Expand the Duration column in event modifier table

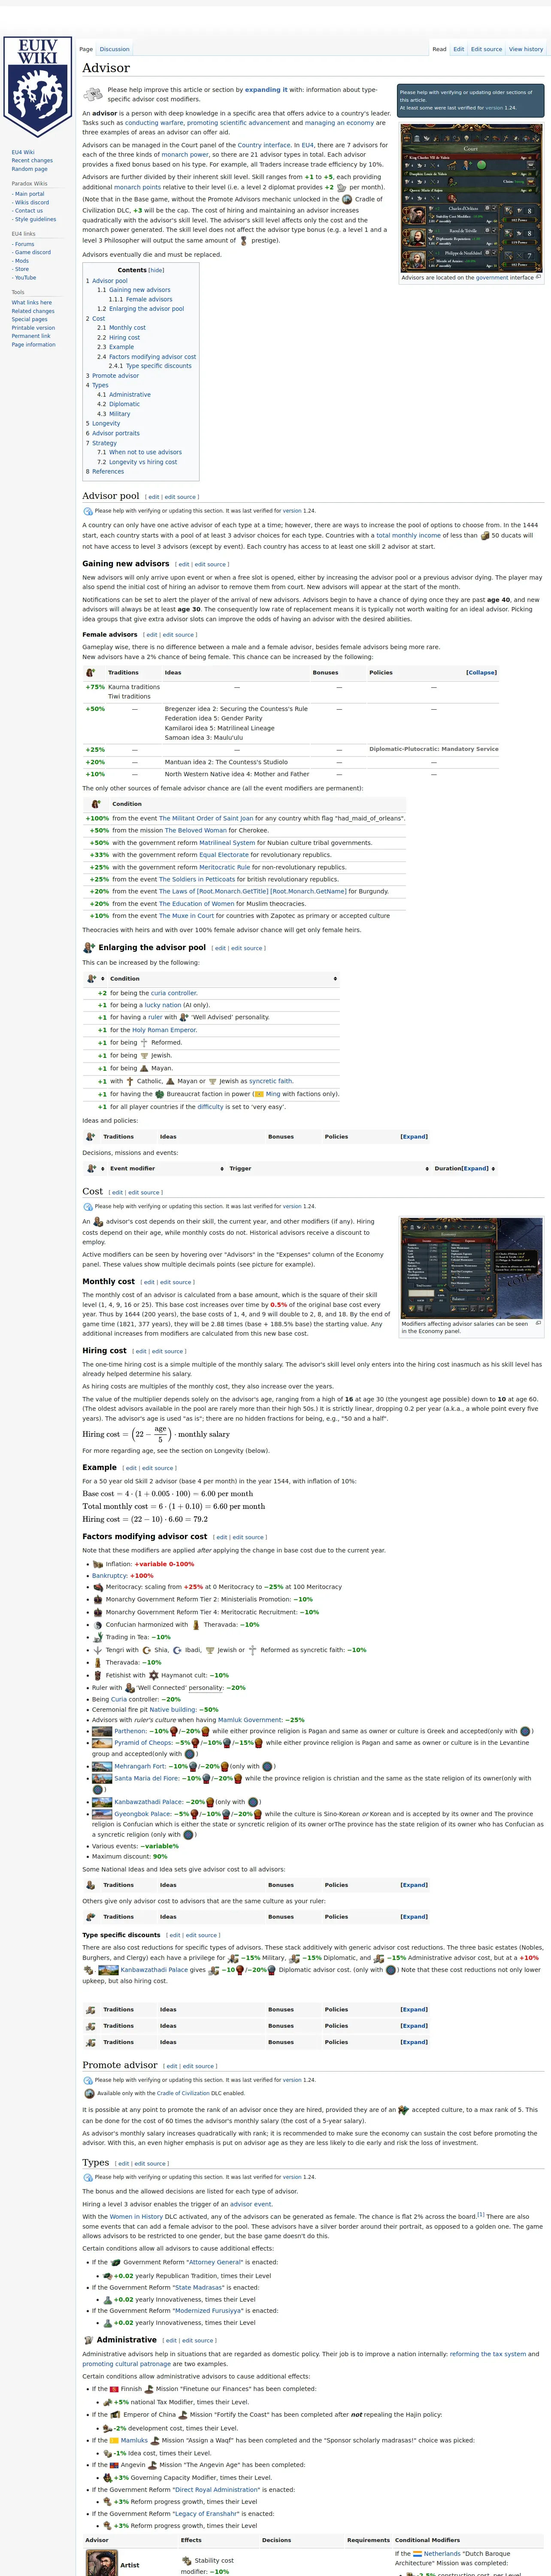[x=475, y=1168]
